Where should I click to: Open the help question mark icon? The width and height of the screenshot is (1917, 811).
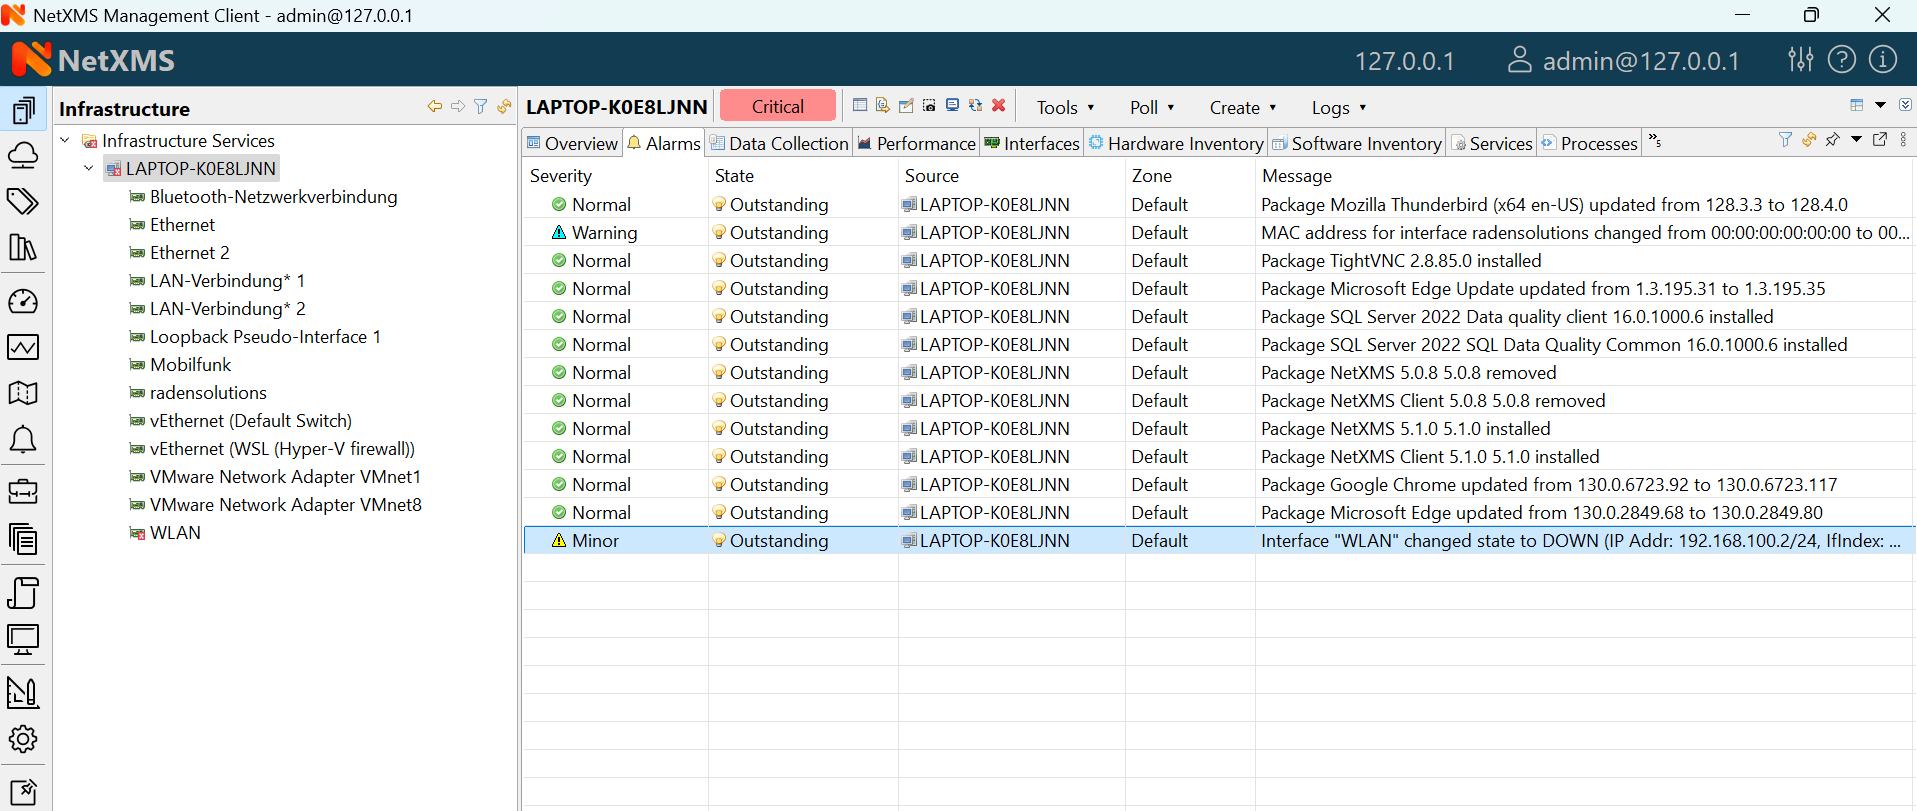pyautogui.click(x=1841, y=60)
